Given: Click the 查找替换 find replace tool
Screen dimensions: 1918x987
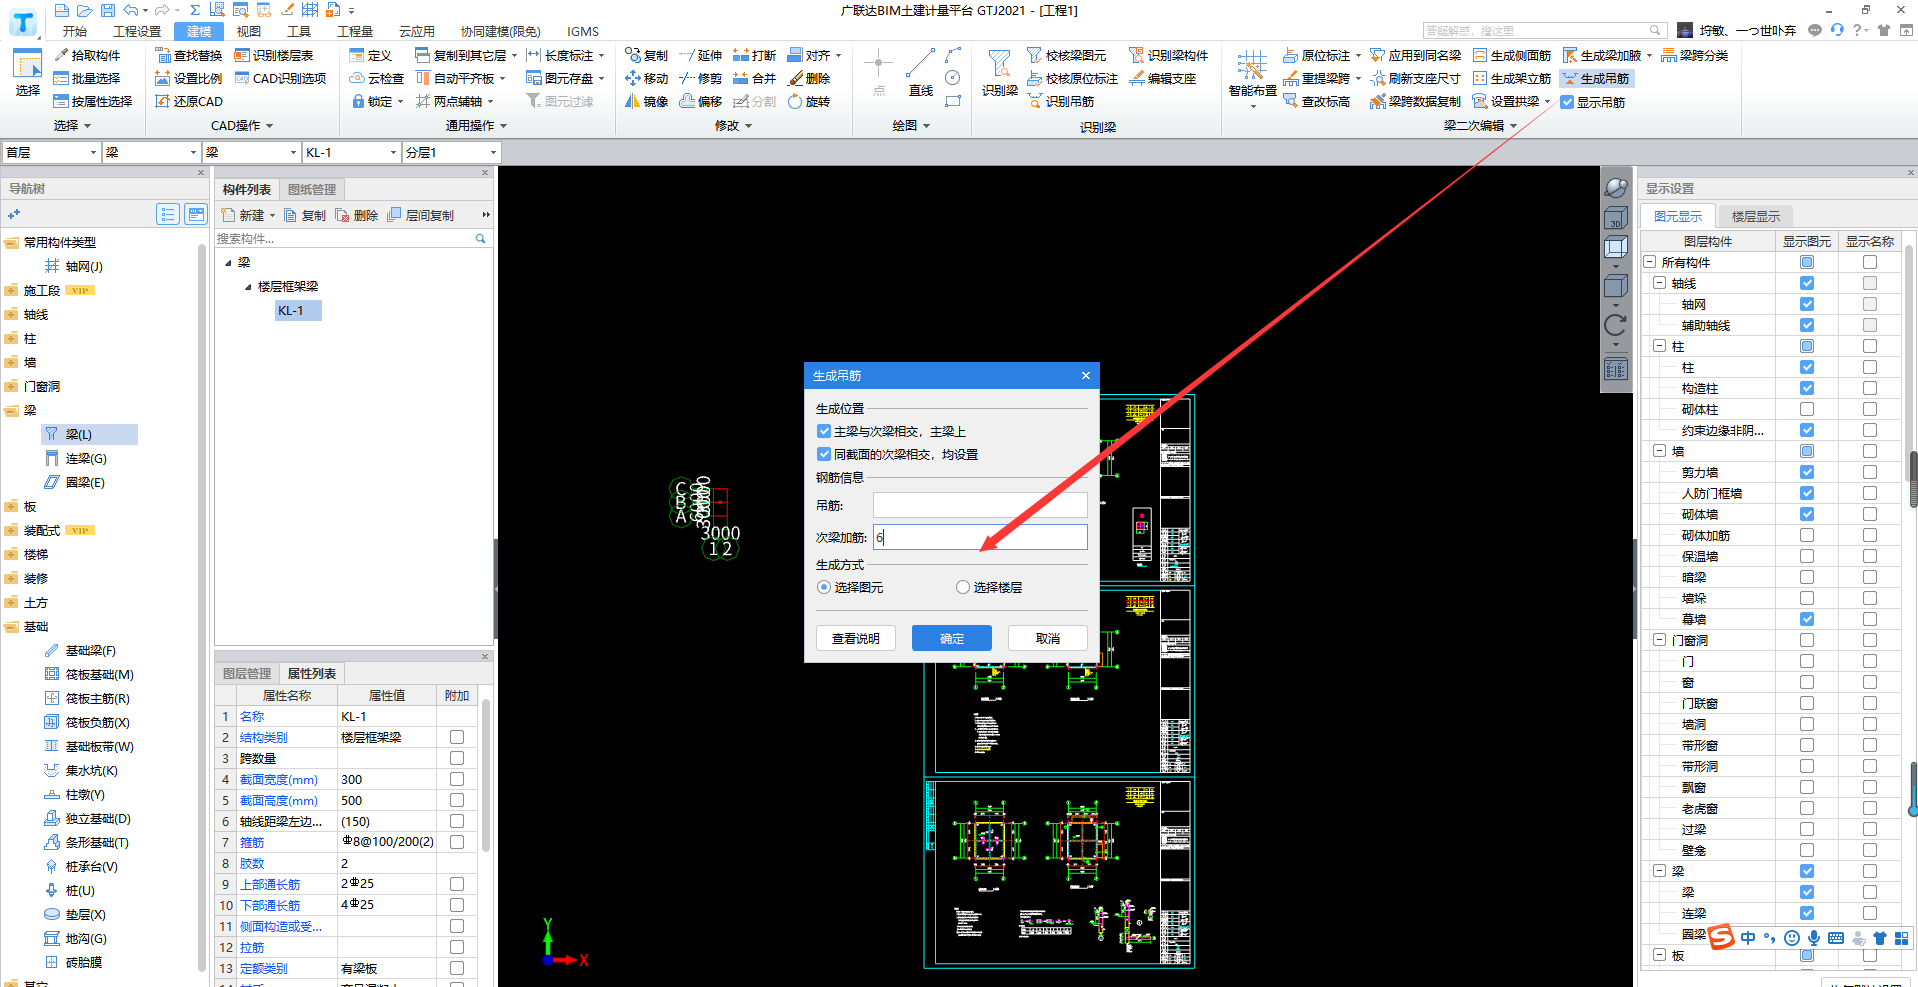Looking at the screenshot, I should tap(189, 55).
